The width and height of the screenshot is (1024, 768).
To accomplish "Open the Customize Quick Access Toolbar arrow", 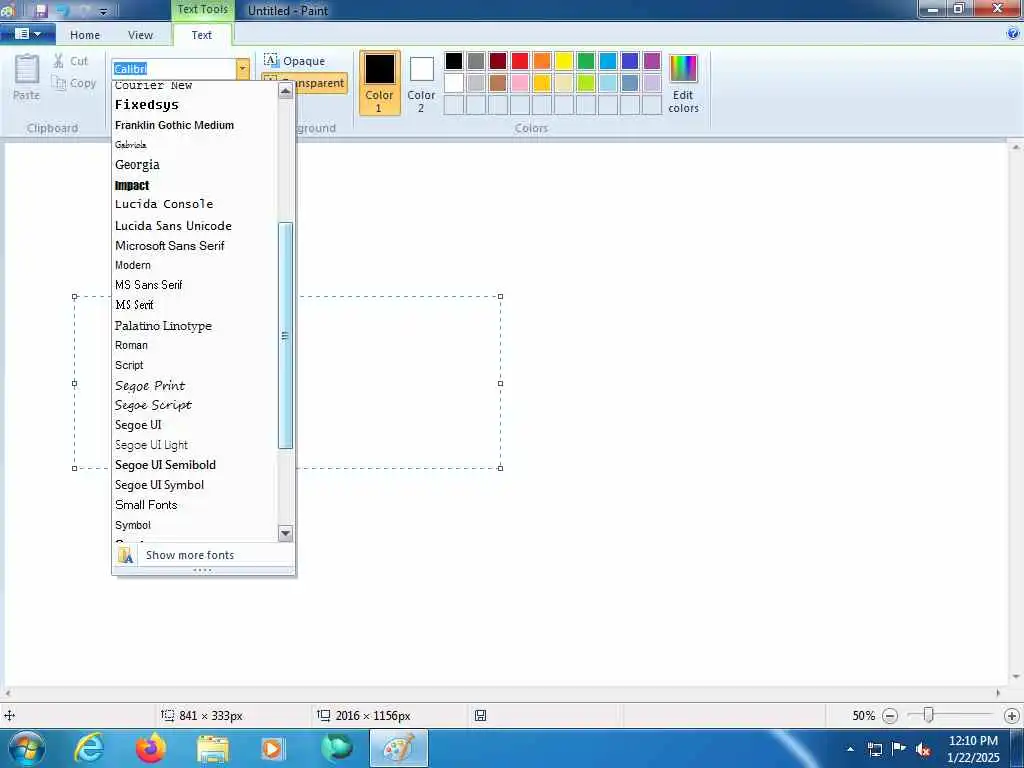I will pos(103,12).
